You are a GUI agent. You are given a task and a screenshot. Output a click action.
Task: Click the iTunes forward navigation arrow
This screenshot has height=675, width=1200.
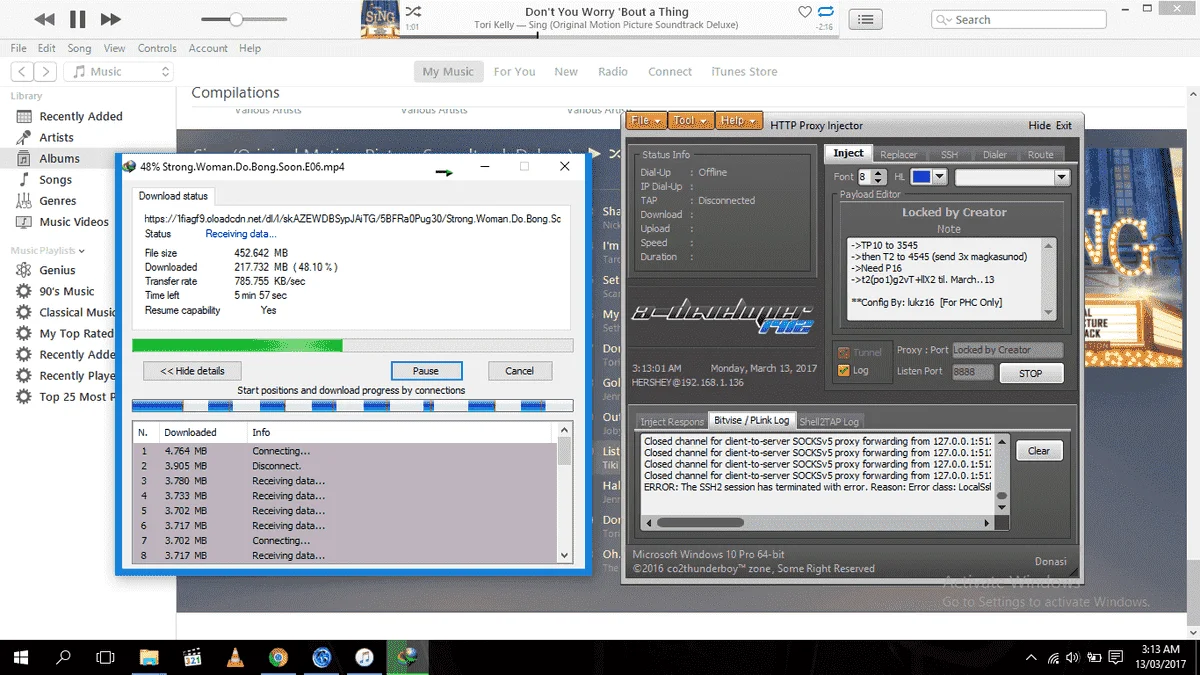(x=47, y=72)
